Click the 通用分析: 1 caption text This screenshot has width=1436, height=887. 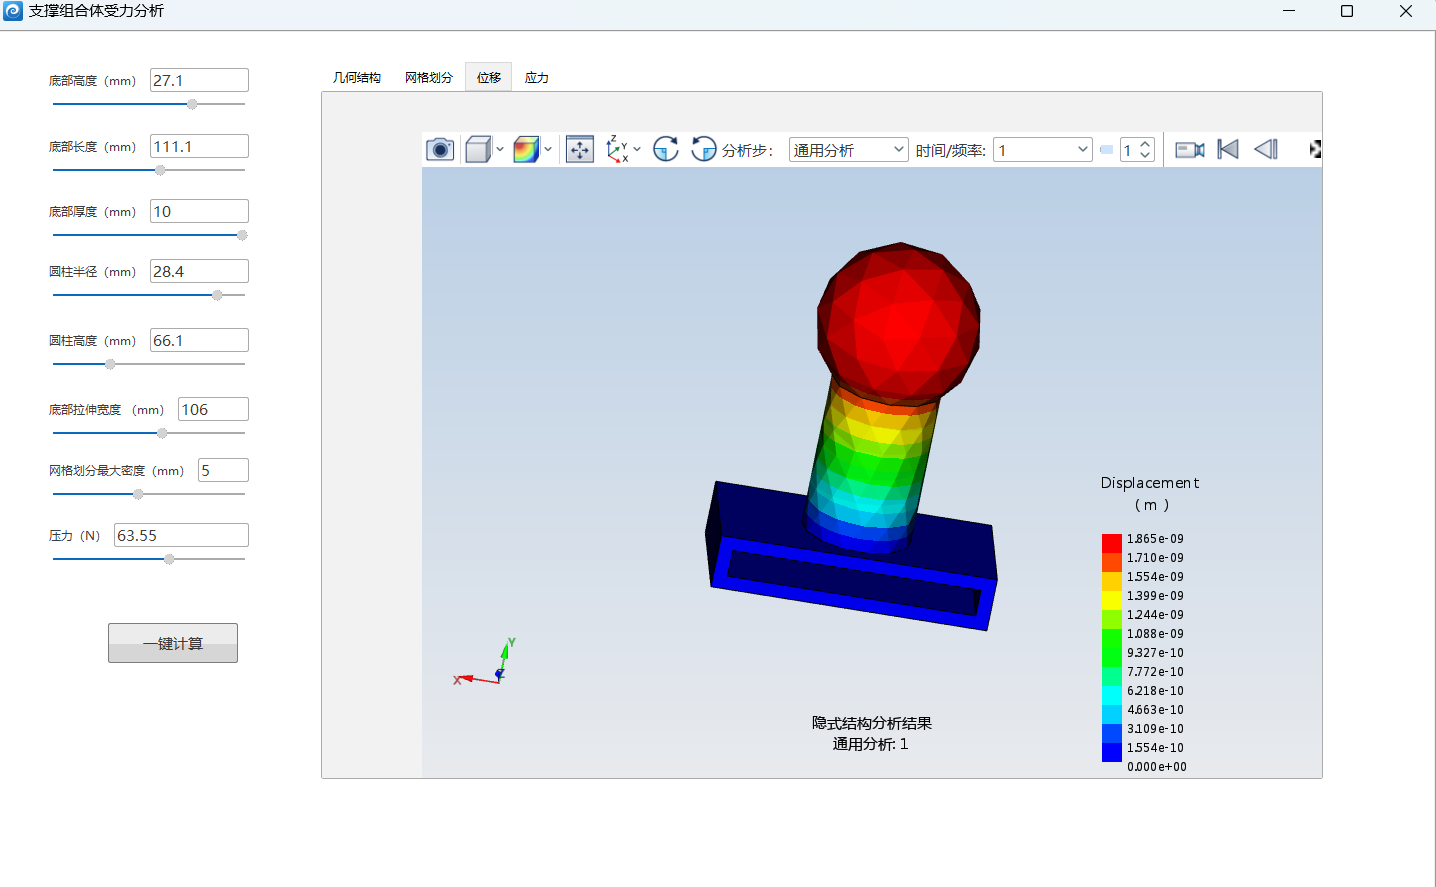[x=871, y=744]
